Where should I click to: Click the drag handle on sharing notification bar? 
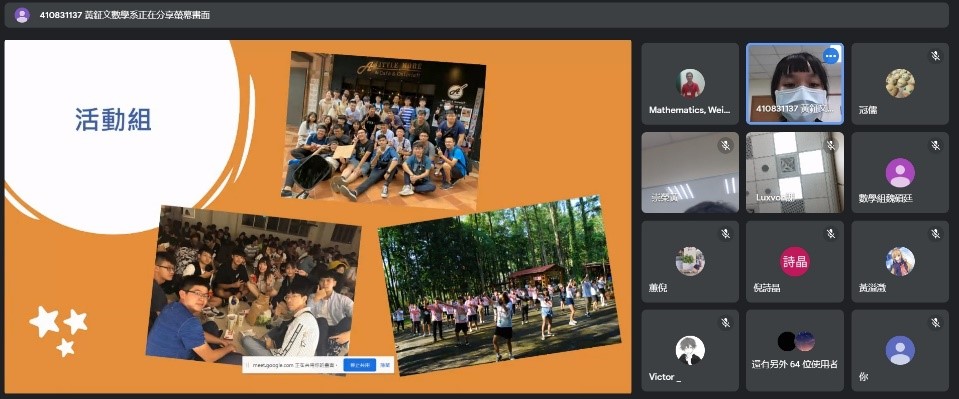click(247, 365)
